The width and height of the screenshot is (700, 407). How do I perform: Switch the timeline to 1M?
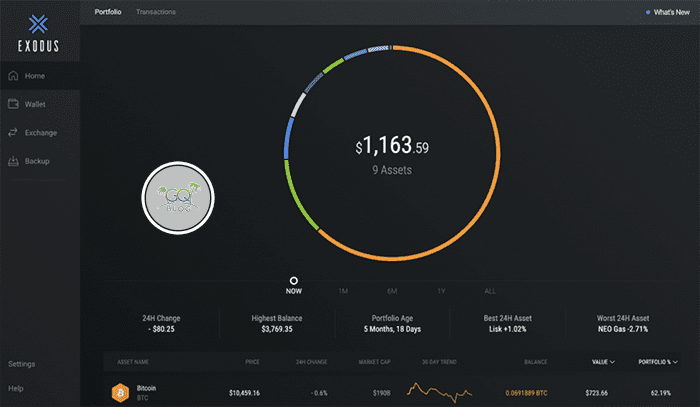[x=343, y=291]
